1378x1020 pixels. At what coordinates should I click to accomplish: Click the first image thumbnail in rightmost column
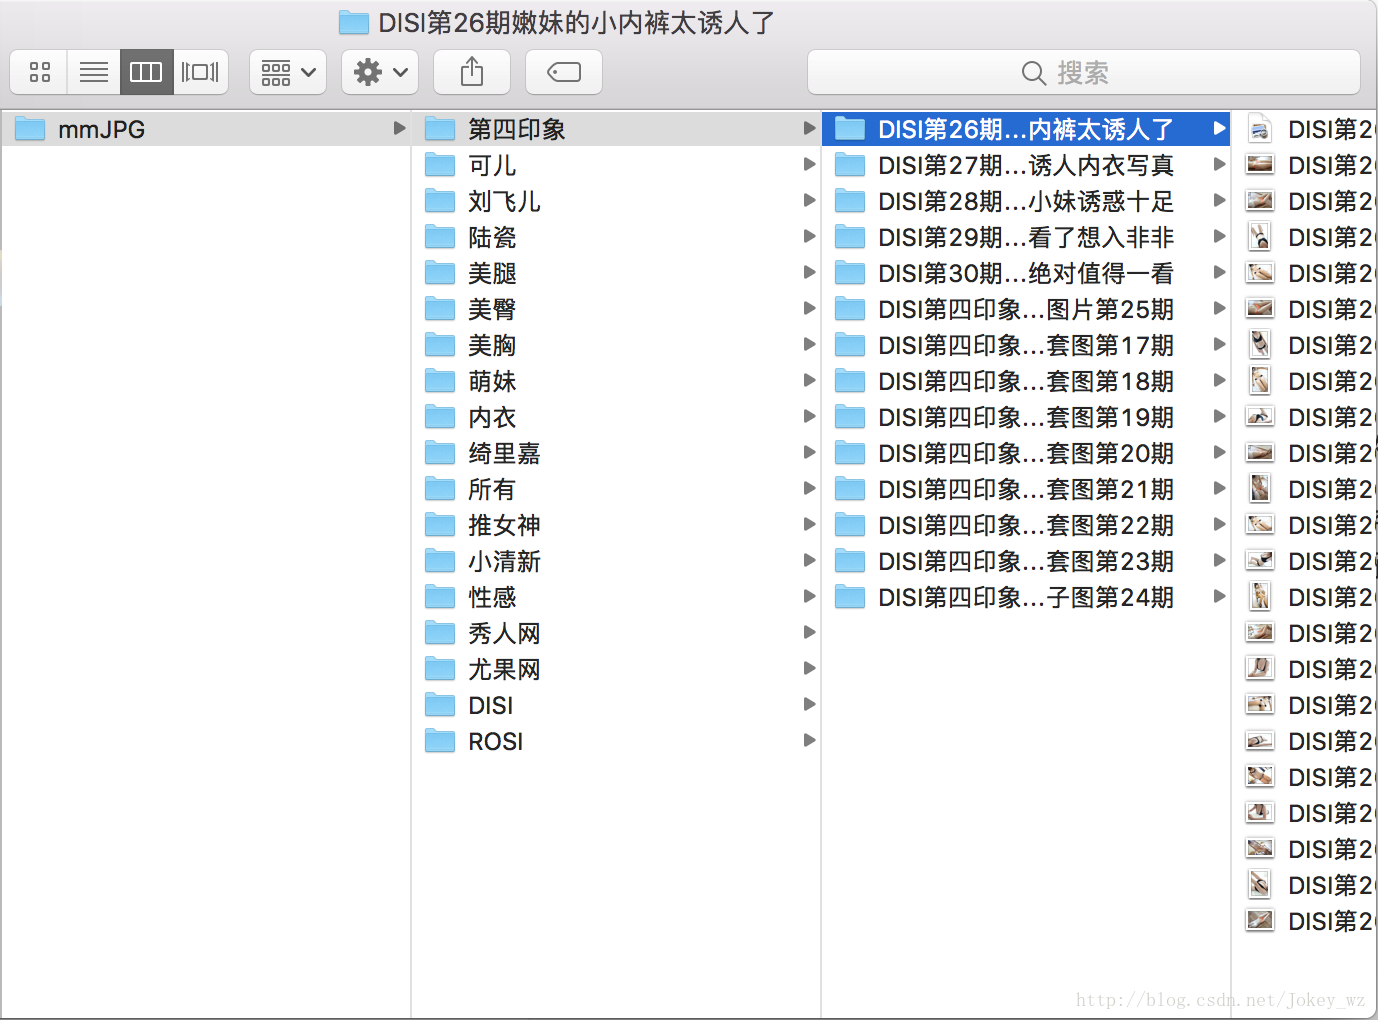point(1259,128)
